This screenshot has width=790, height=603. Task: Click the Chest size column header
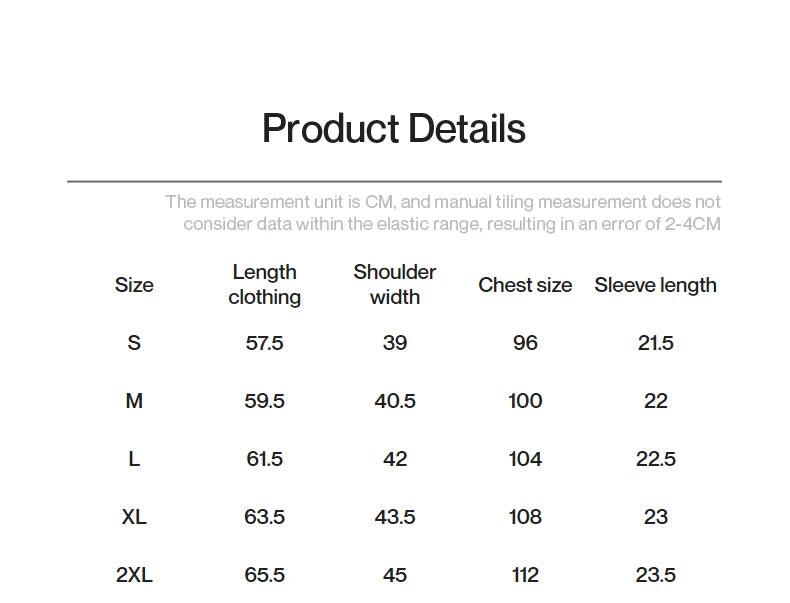pyautogui.click(x=525, y=285)
